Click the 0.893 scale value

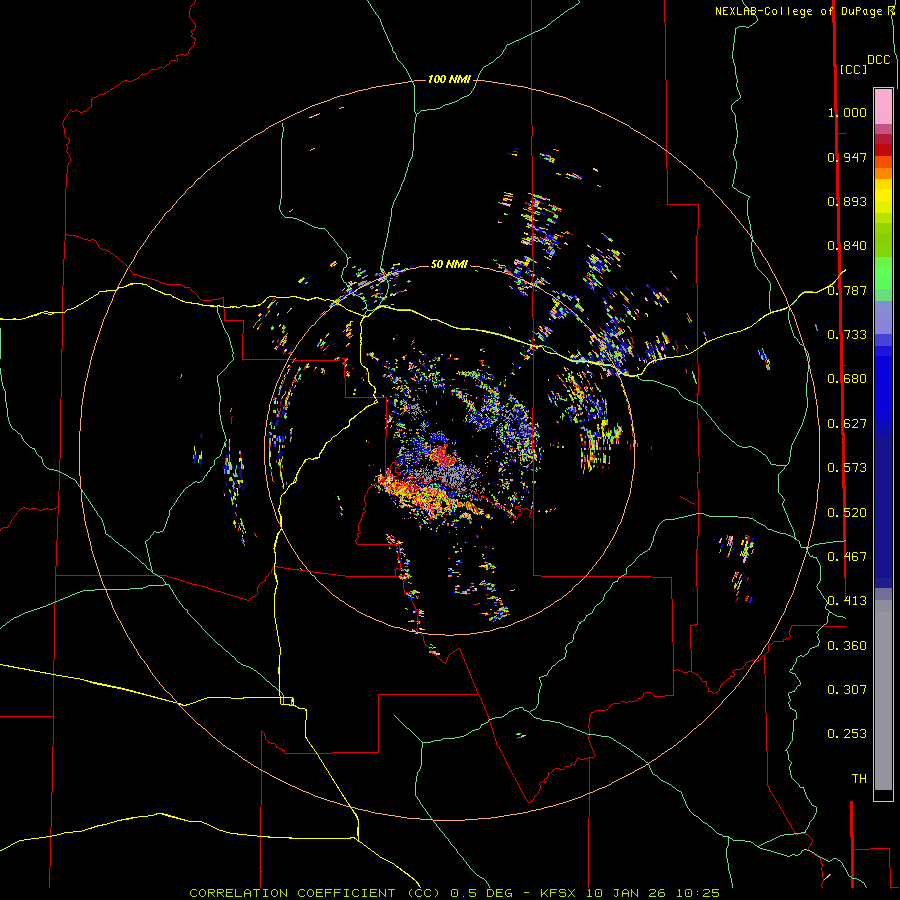(847, 201)
